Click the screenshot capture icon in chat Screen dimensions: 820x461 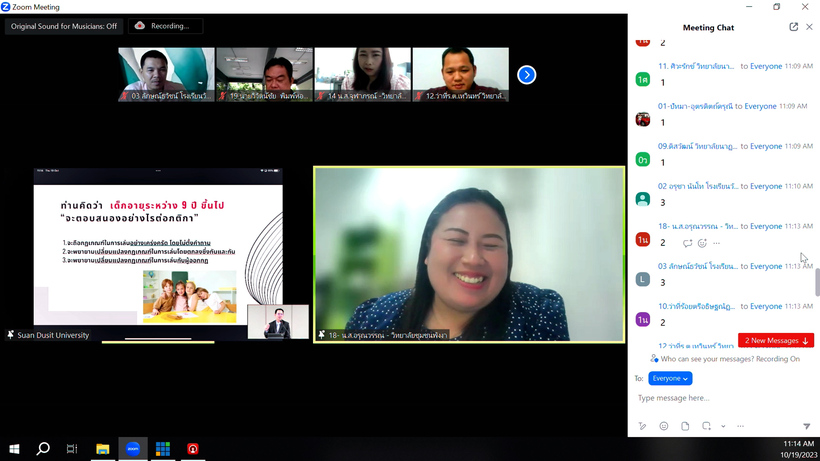tap(706, 426)
